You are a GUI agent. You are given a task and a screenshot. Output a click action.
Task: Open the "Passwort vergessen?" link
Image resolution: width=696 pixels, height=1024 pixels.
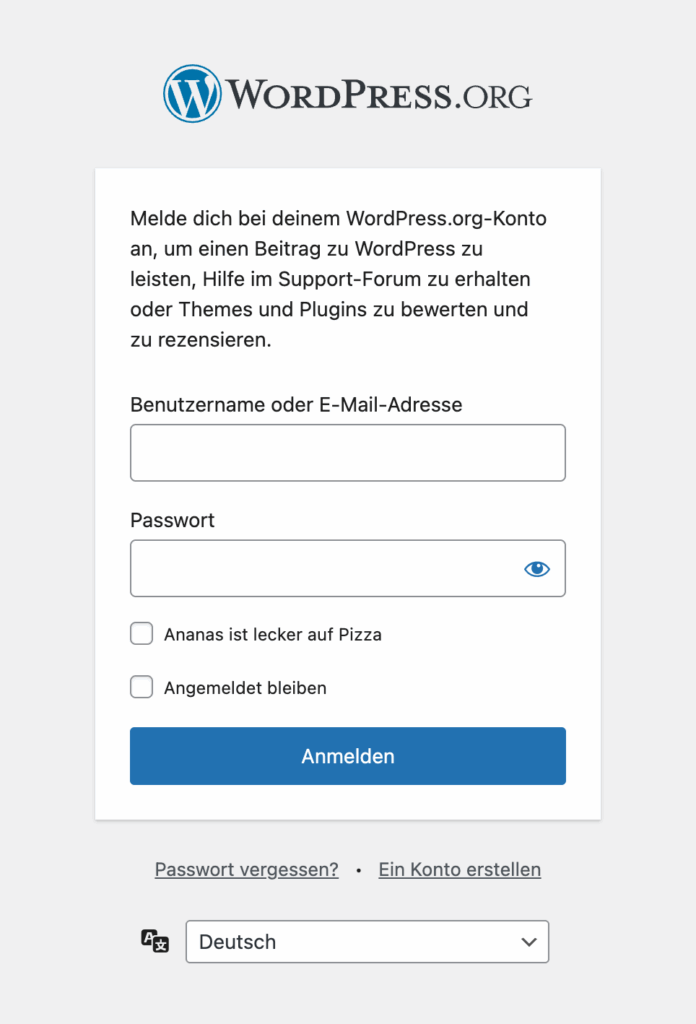click(246, 870)
